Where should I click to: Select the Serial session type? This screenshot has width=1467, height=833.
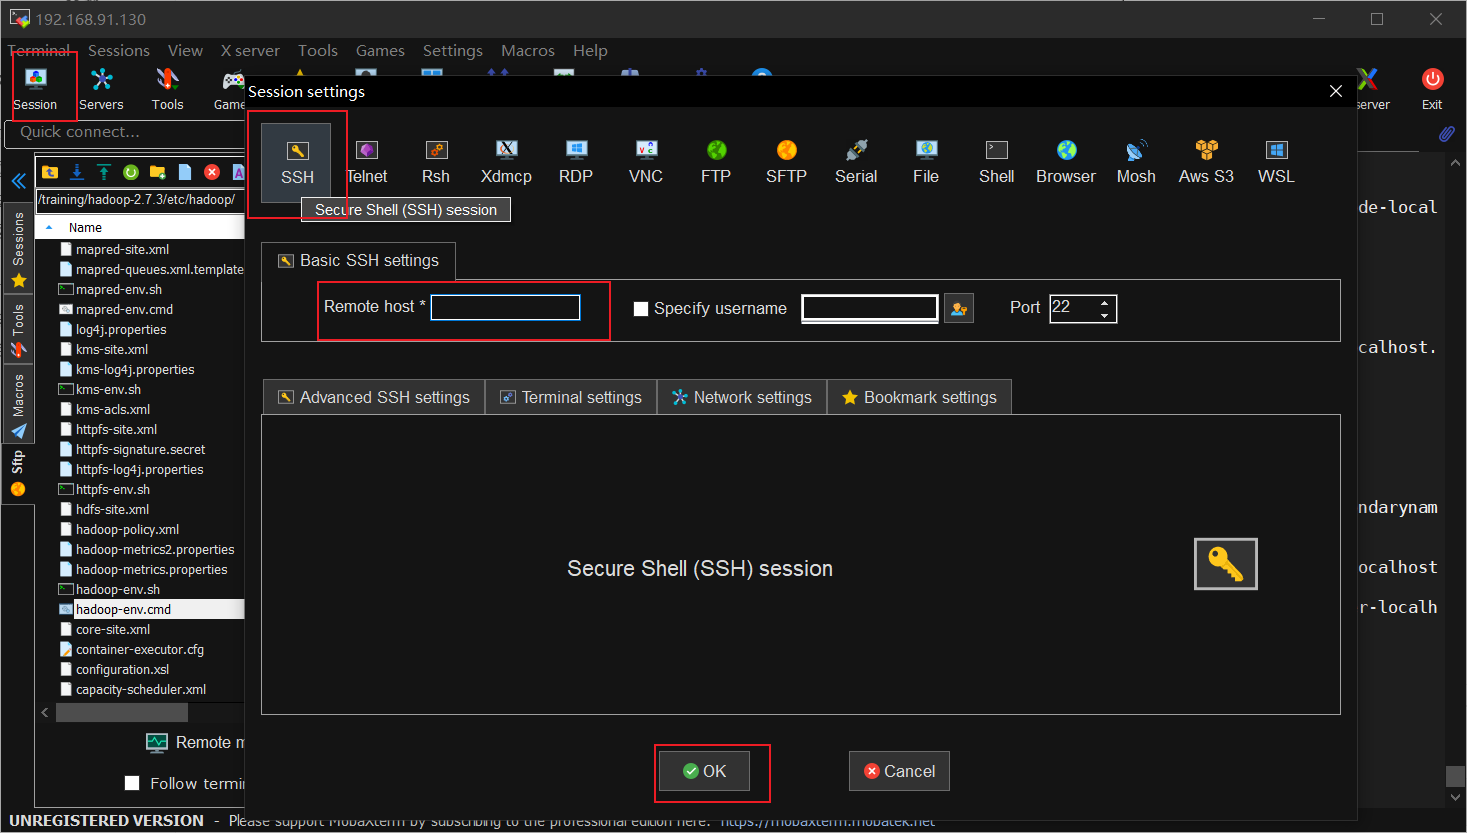tap(856, 163)
